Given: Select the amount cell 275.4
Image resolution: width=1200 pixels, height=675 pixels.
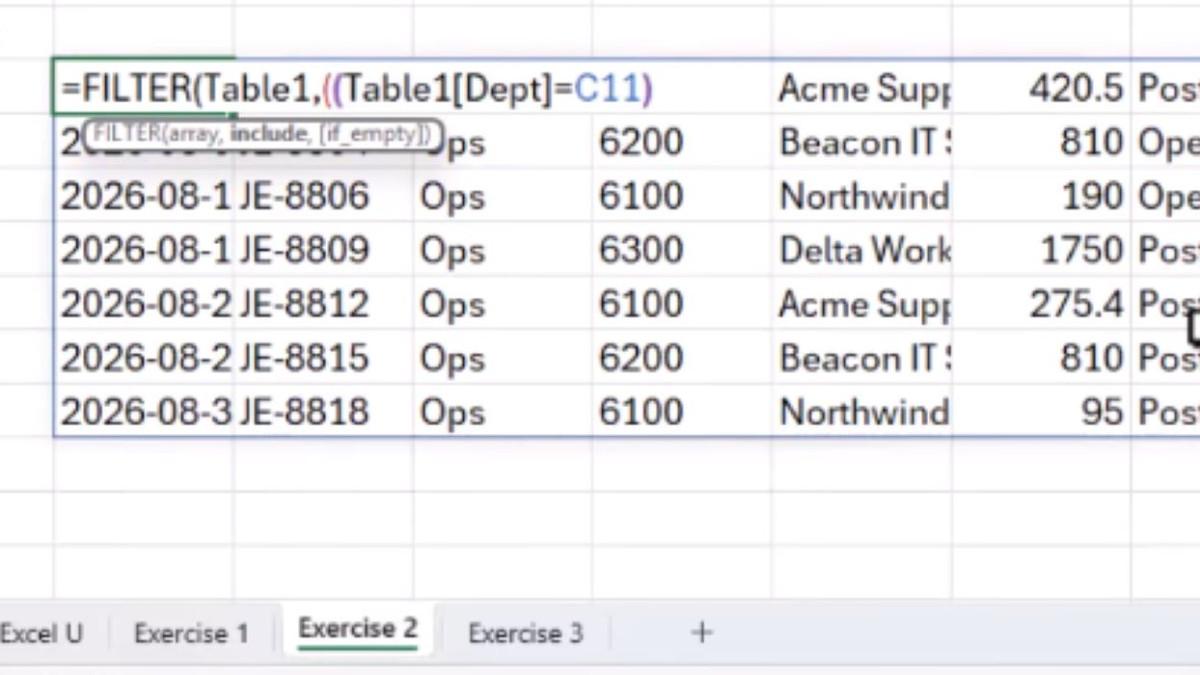Looking at the screenshot, I should (1042, 304).
